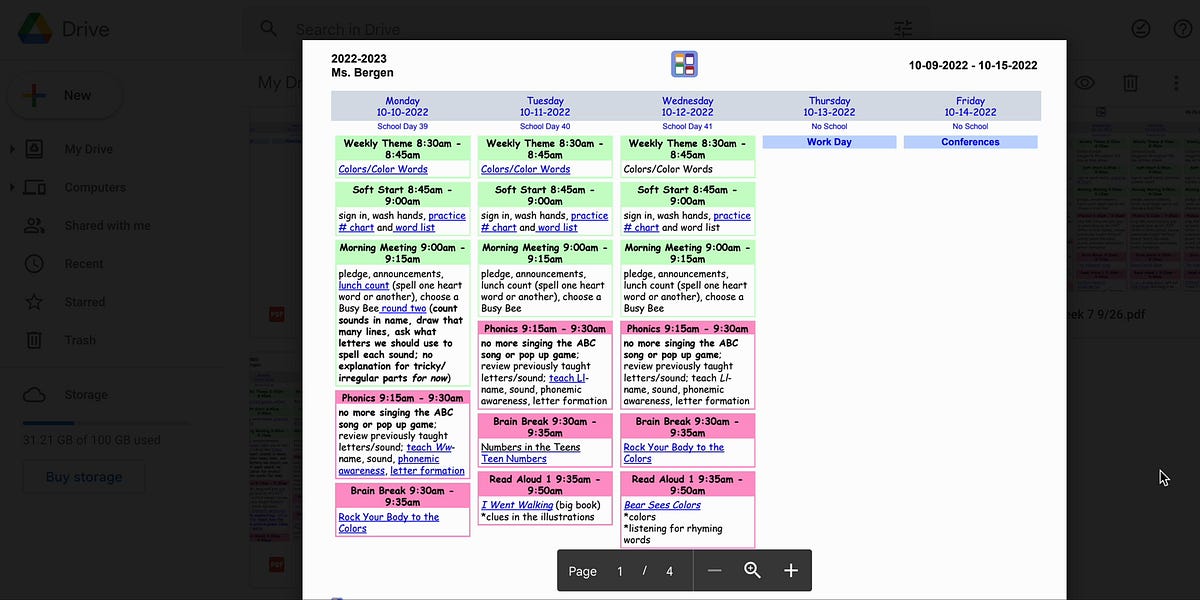
Task: Zoom out of the PDF preview
Action: [714, 570]
